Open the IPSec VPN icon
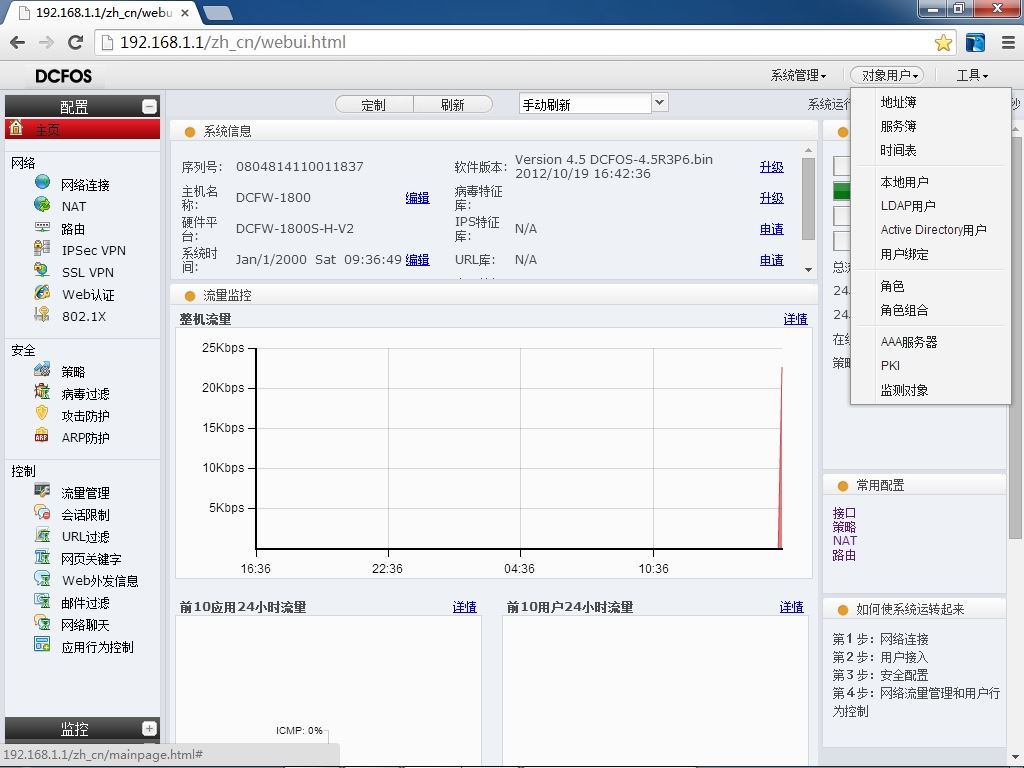1024x768 pixels. pyautogui.click(x=42, y=249)
